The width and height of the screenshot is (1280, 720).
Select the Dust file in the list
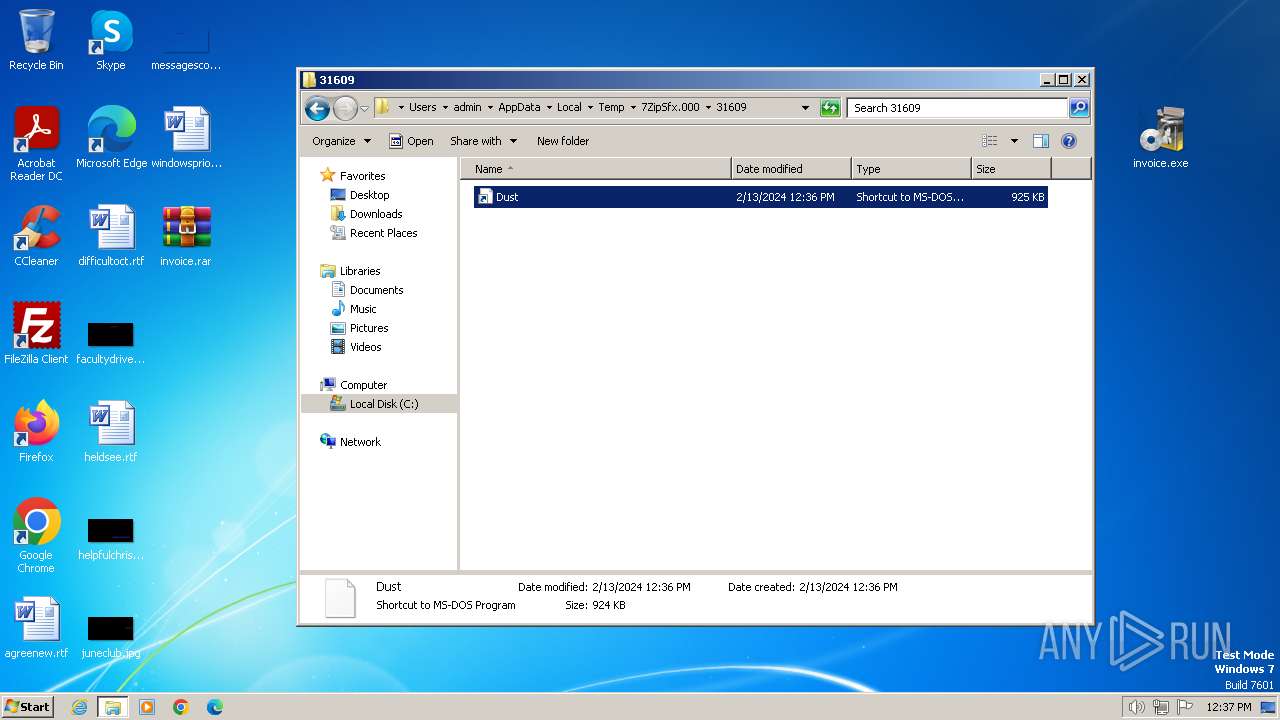(x=761, y=198)
